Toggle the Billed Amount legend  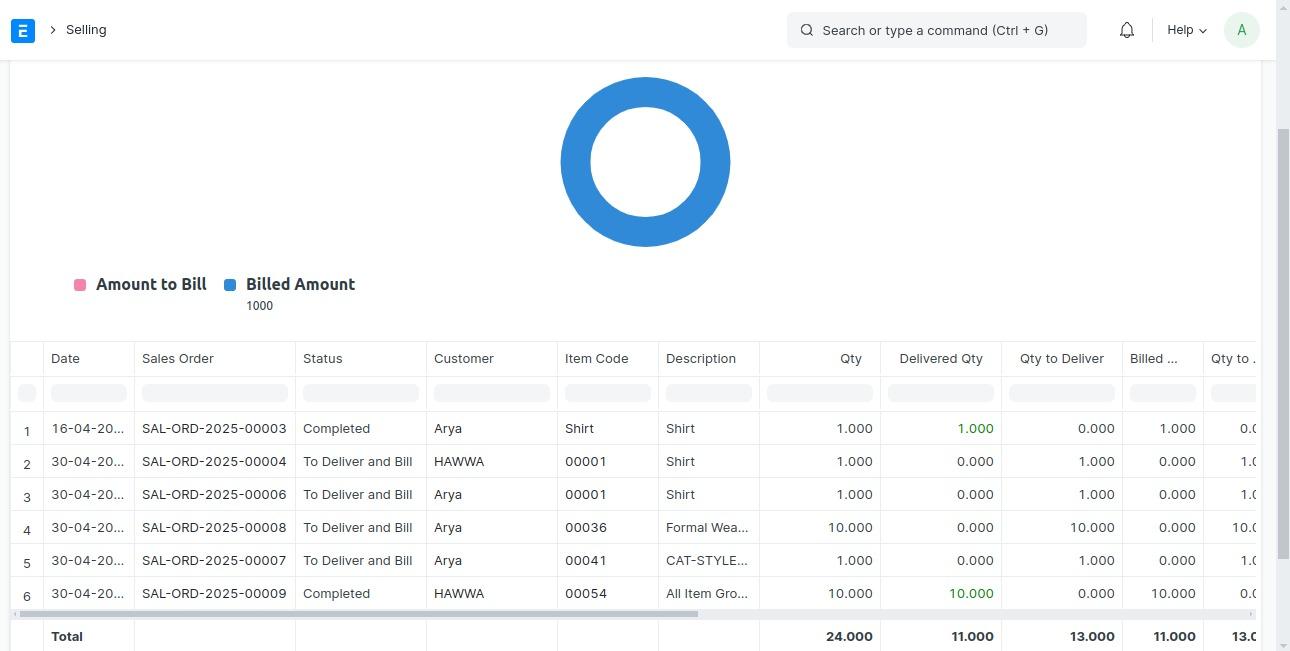pos(290,284)
